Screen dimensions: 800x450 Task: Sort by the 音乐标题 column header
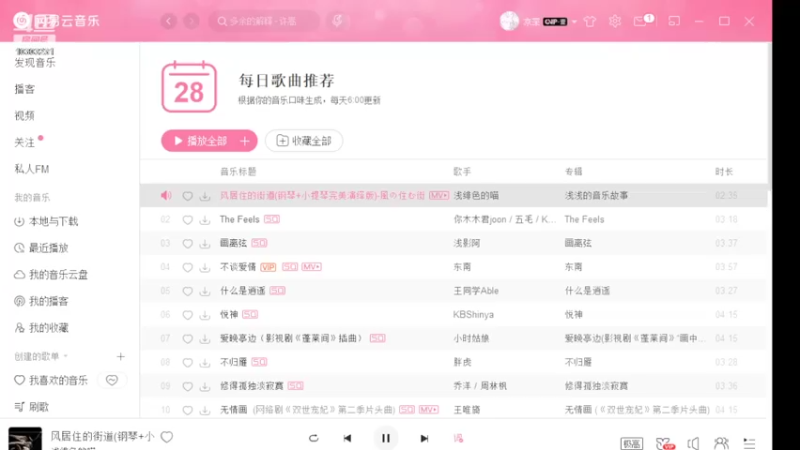click(238, 172)
